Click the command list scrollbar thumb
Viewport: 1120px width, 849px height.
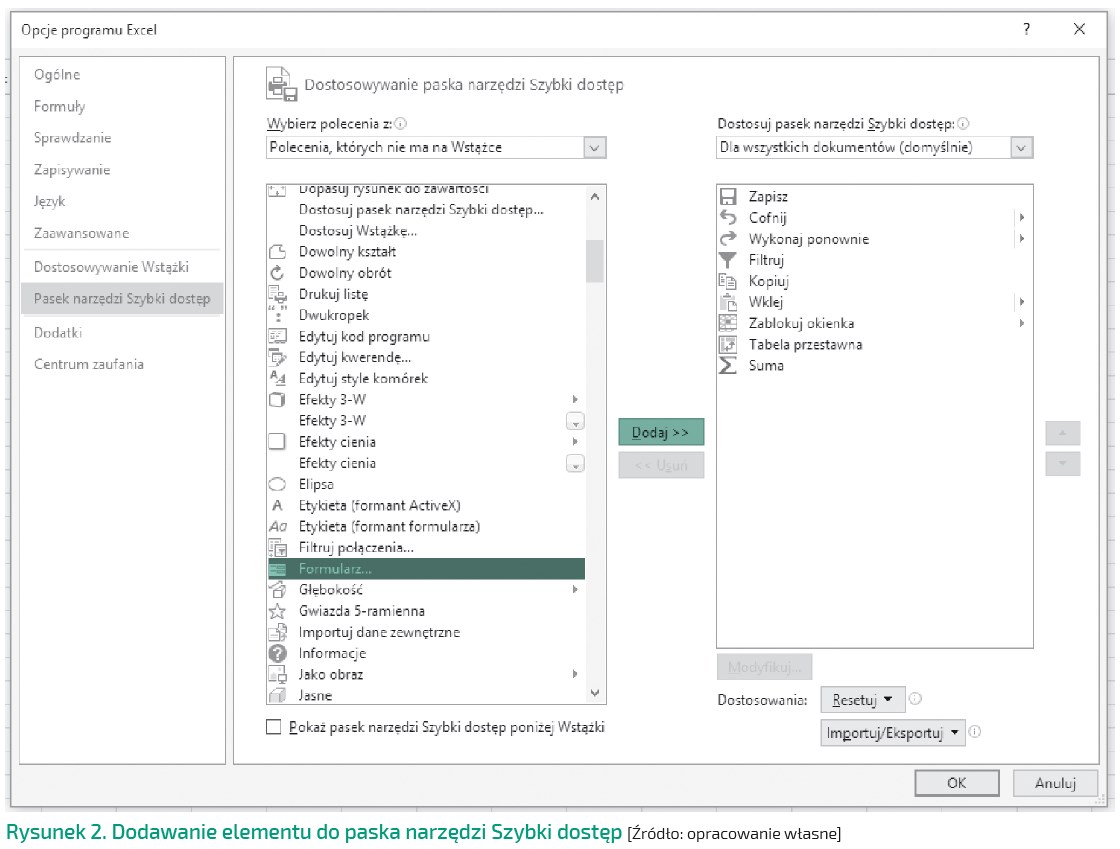(595, 261)
